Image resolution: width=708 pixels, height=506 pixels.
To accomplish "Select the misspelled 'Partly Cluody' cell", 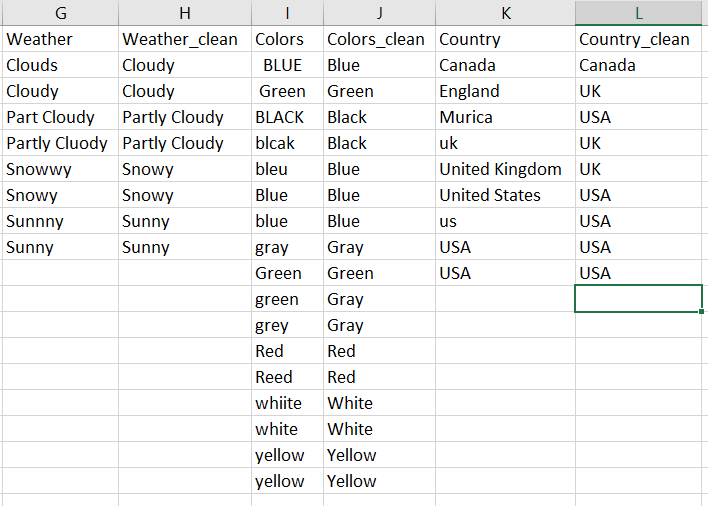I will click(56, 144).
